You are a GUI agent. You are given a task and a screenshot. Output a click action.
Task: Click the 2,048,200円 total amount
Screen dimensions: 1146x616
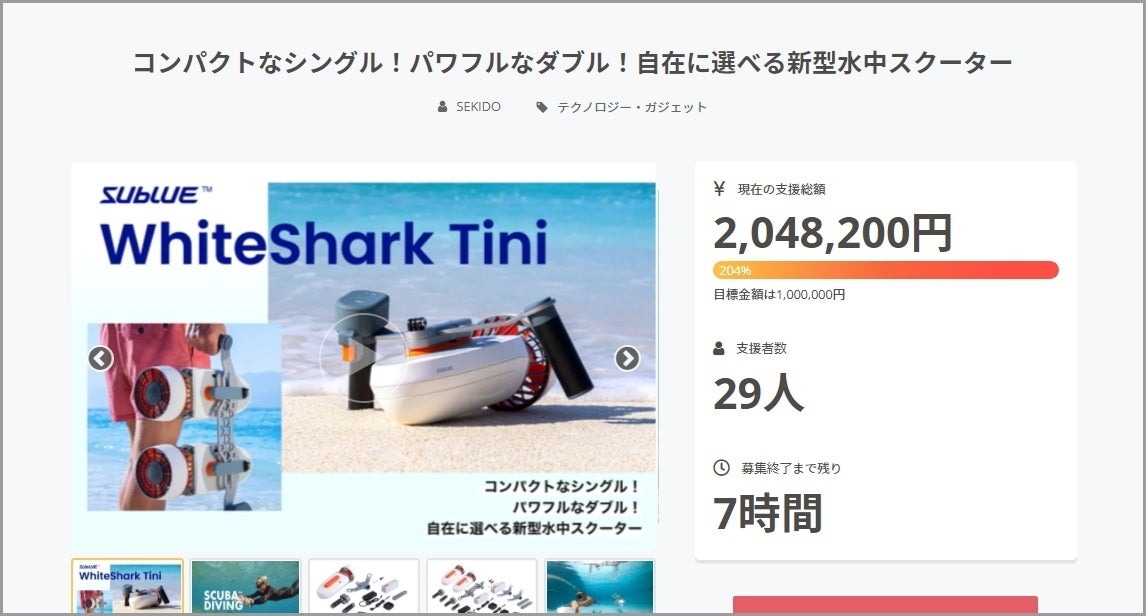832,232
